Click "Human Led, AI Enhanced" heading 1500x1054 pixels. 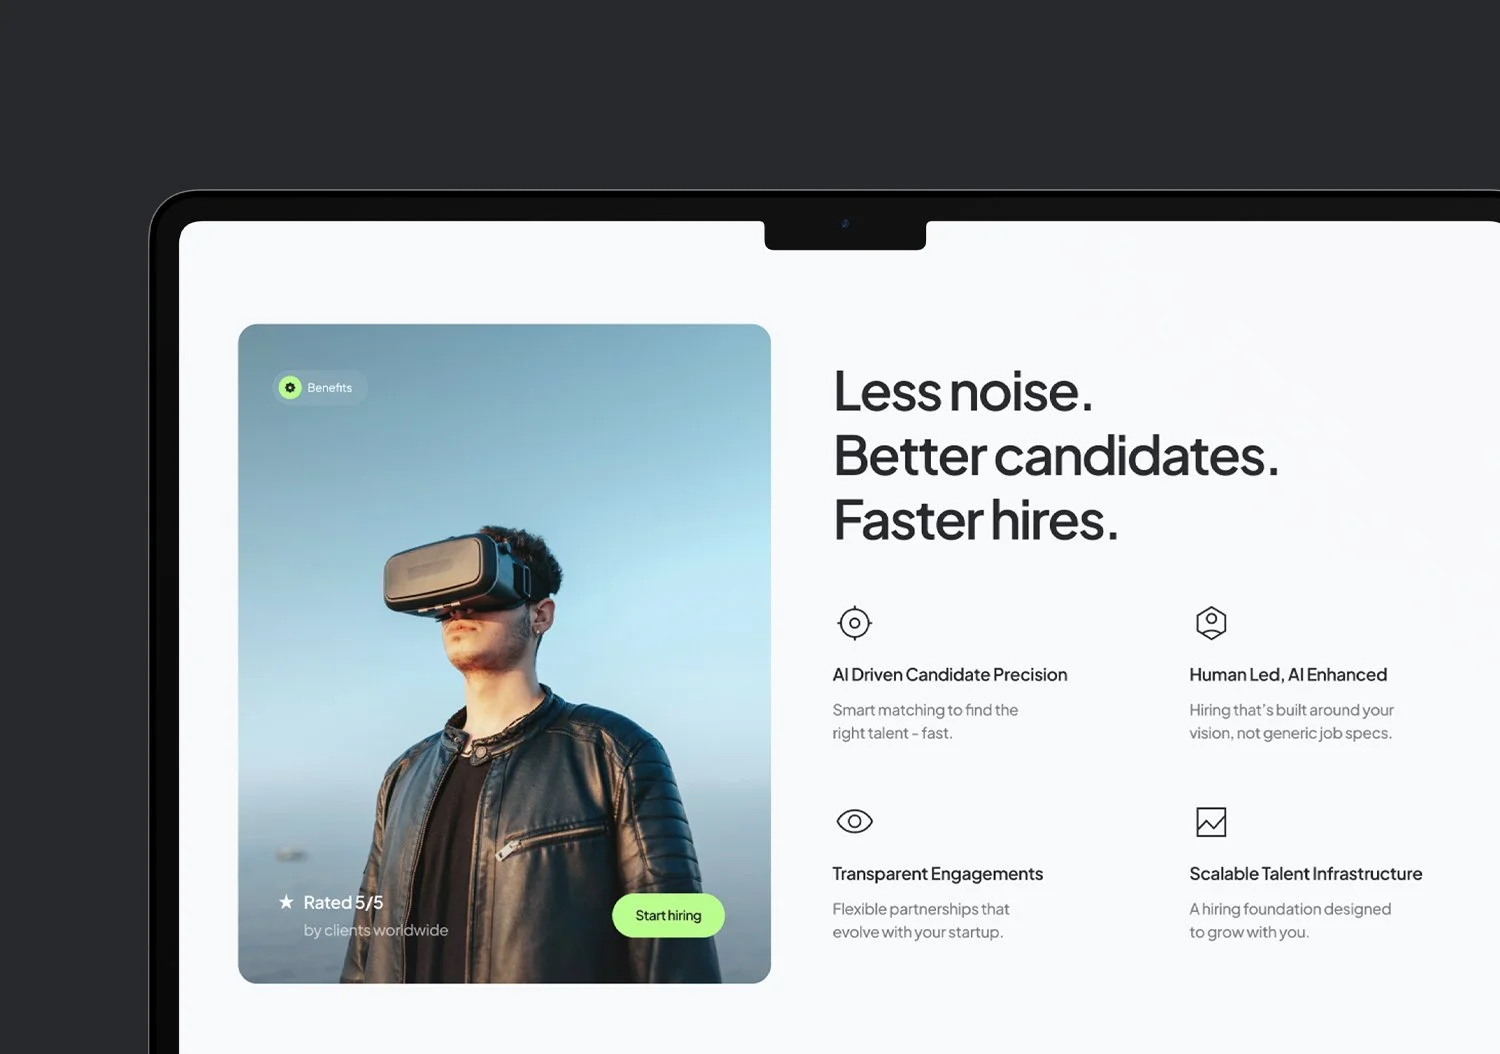(1288, 675)
